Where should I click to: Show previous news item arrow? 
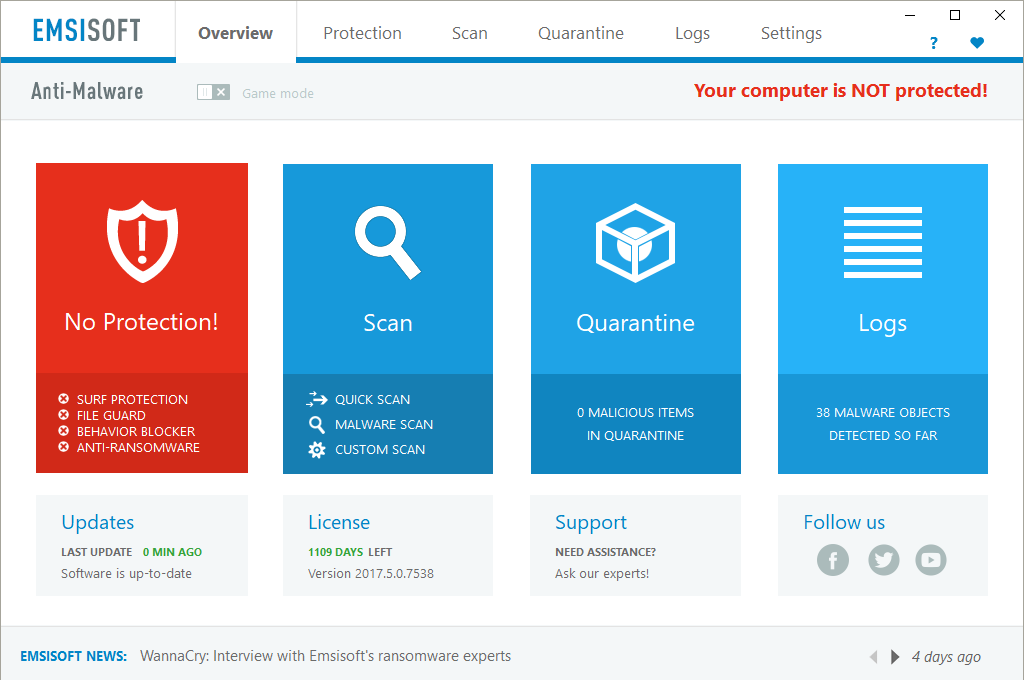(x=873, y=657)
